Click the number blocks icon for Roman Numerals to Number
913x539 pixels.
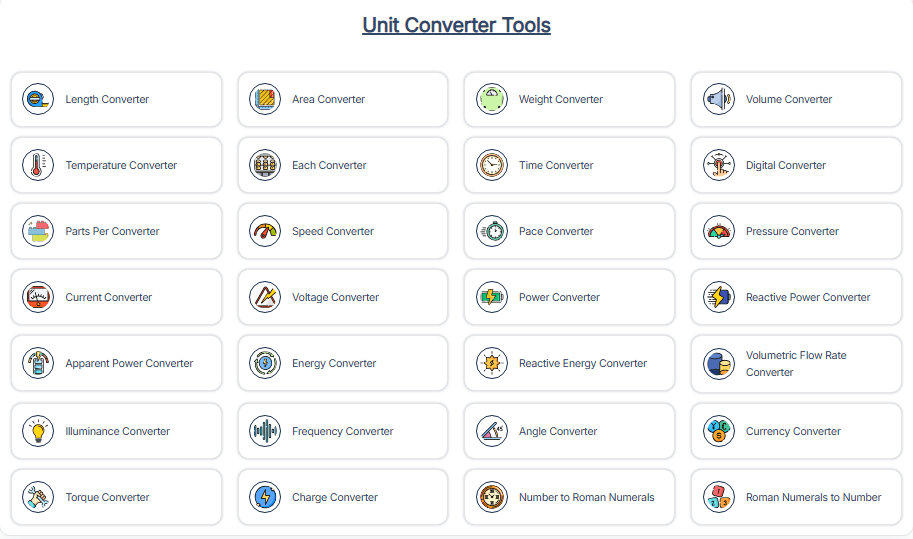pos(719,497)
